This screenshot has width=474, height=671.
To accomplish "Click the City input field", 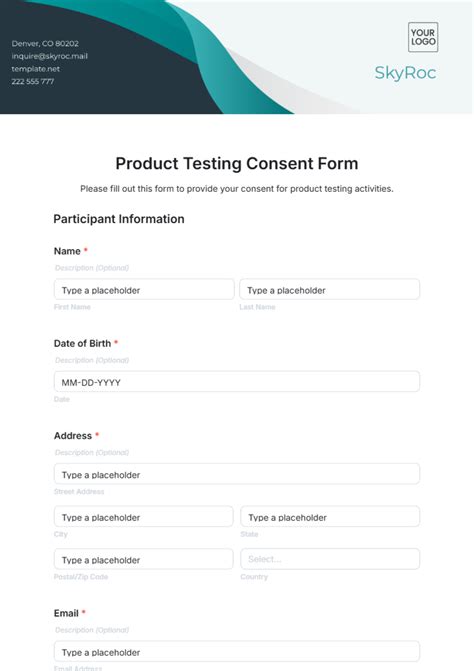I will click(x=144, y=517).
